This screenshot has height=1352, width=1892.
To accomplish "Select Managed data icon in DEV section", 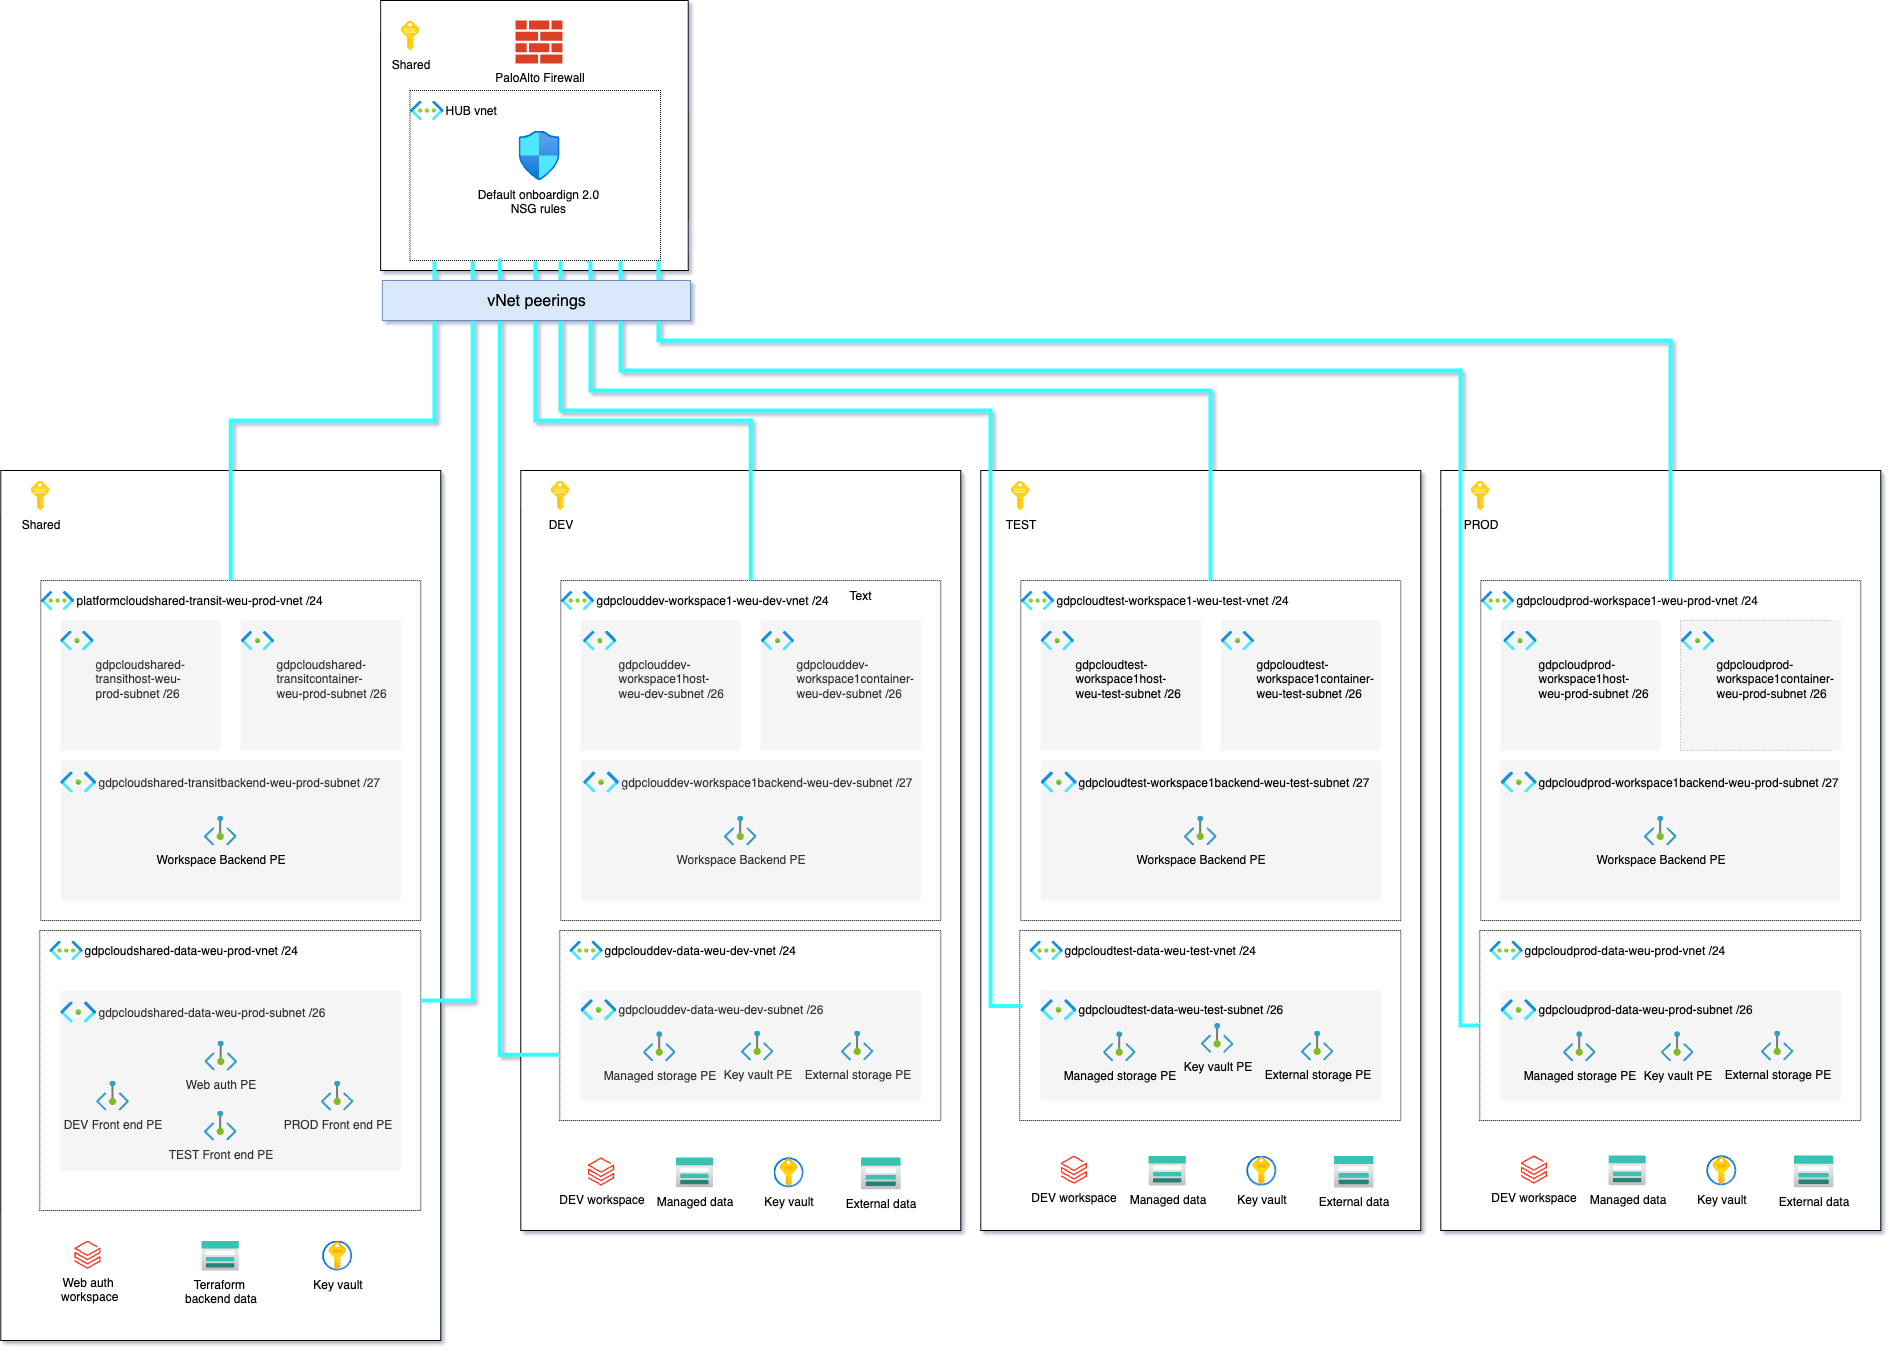I will tap(694, 1172).
